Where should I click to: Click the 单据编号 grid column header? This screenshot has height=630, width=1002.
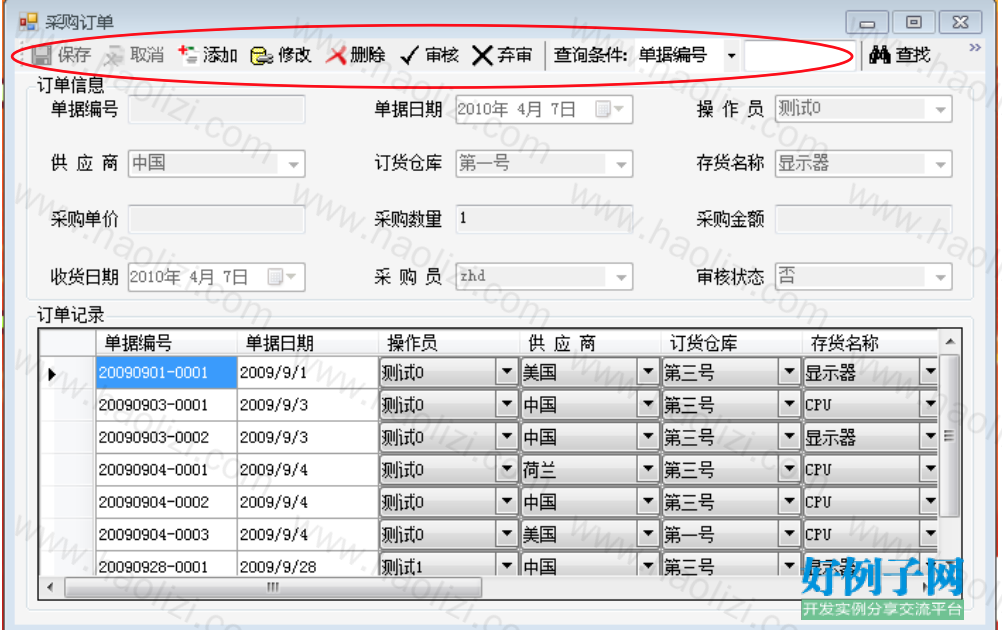[166, 343]
